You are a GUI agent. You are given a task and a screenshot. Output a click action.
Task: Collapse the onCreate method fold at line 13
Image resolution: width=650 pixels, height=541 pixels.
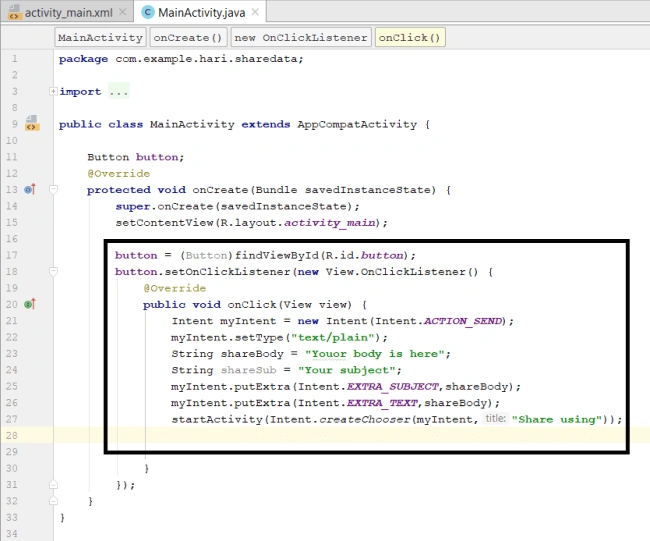pos(53,190)
